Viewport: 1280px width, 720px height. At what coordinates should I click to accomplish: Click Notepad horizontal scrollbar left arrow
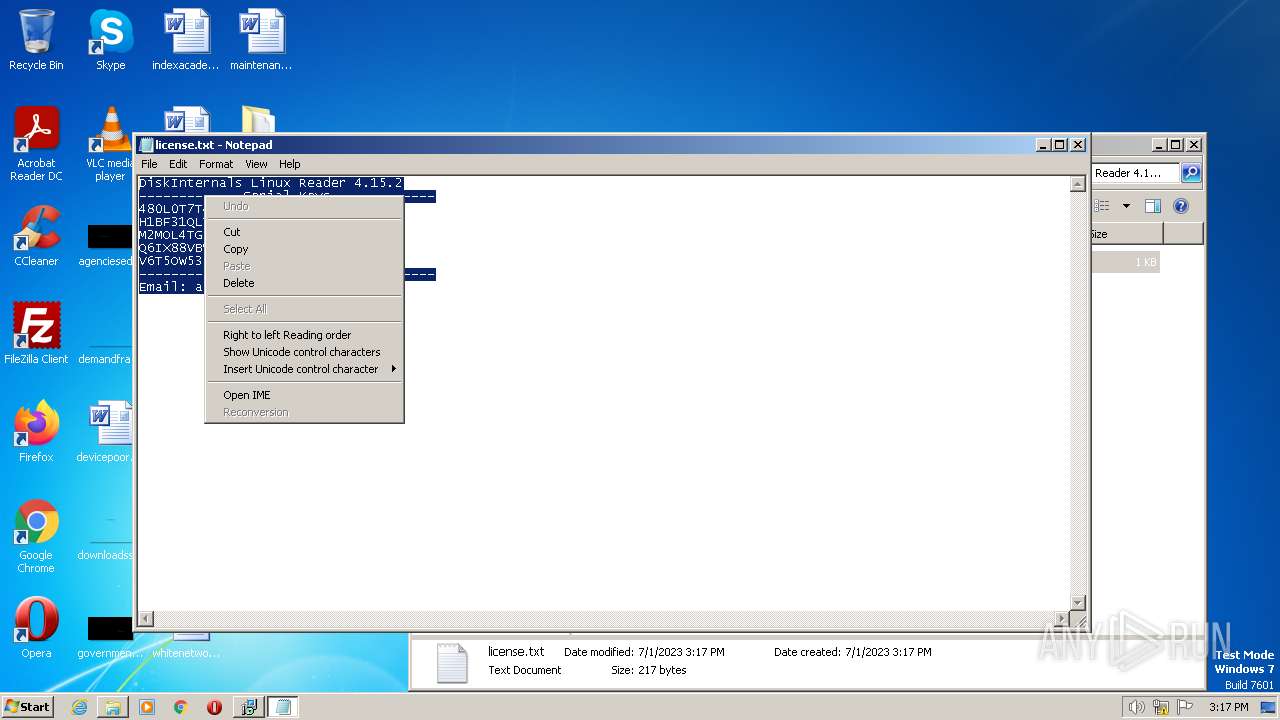click(x=146, y=619)
